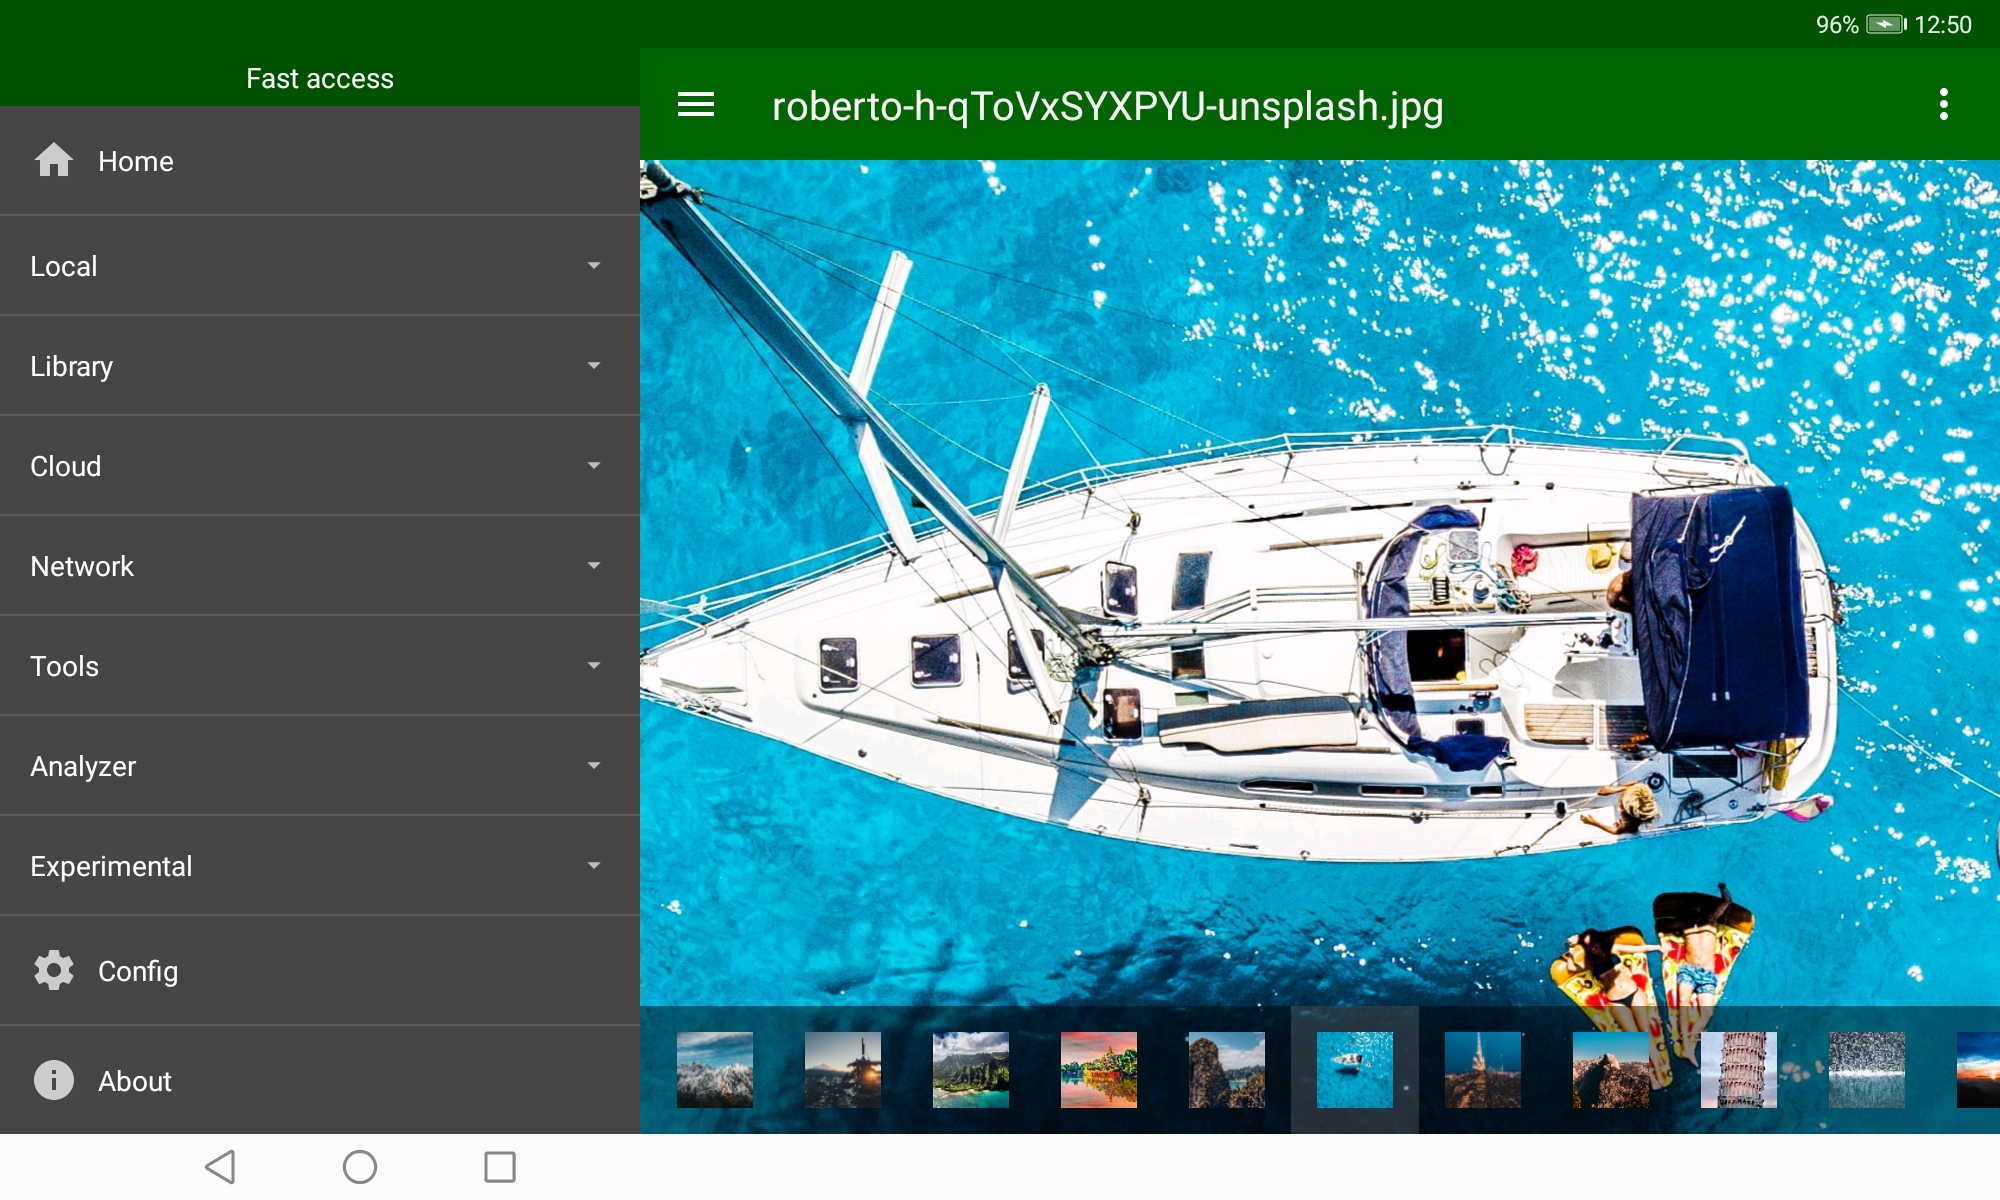Select the green coastal cliffs thumbnail

coord(971,1070)
